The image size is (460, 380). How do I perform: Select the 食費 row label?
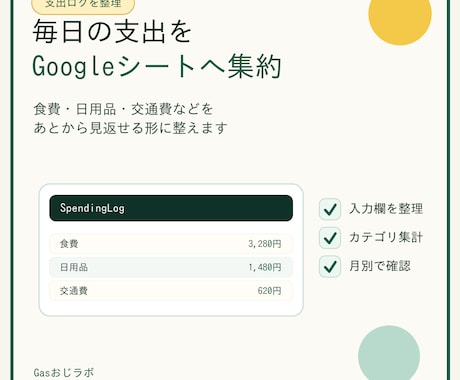pos(69,244)
